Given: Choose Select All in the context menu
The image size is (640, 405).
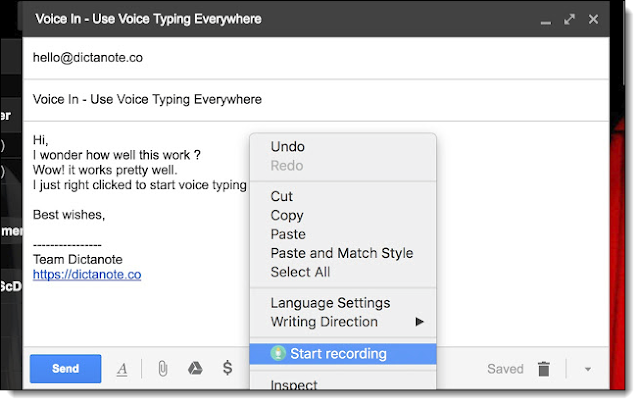Looking at the screenshot, I should pos(300,272).
